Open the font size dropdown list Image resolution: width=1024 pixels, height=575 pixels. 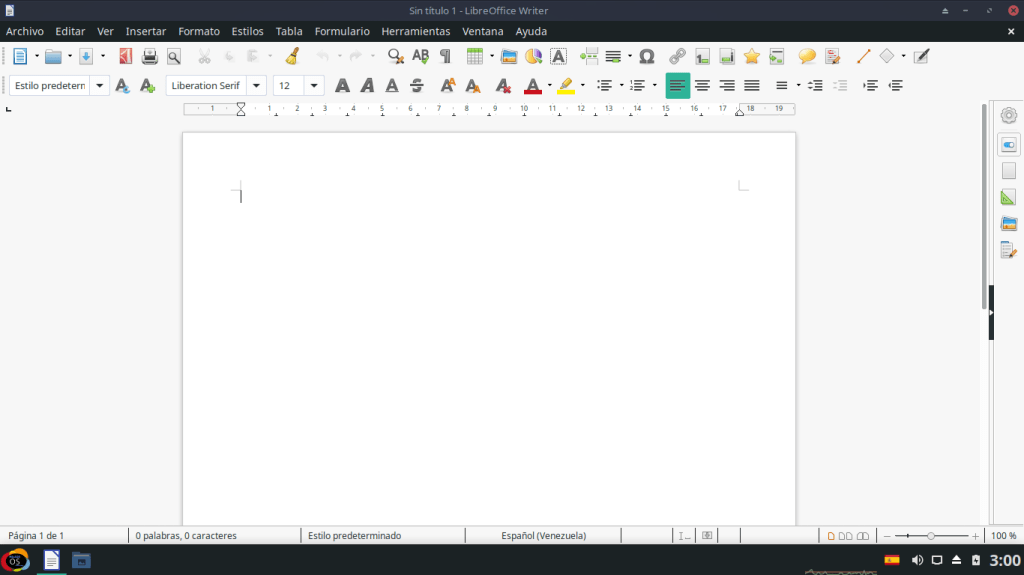314,86
